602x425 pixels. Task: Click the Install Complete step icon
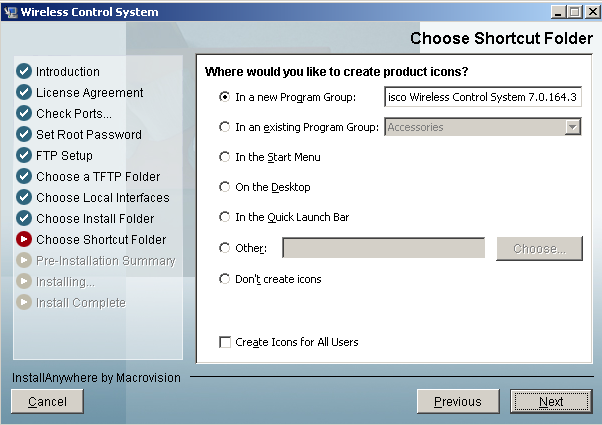point(24,303)
